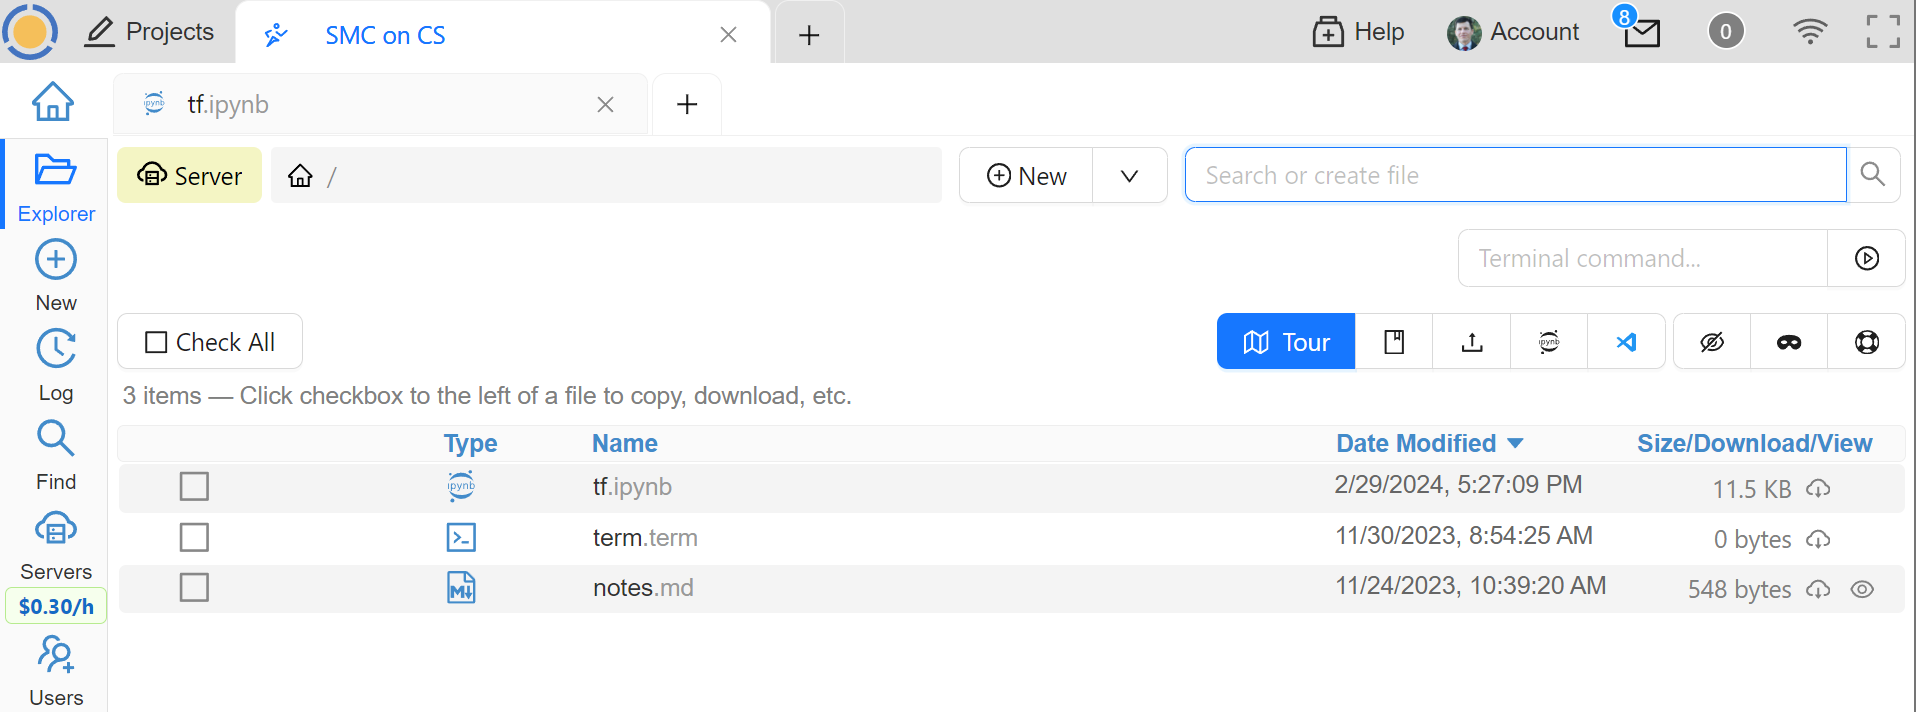Expand the New button dropdown arrow
The height and width of the screenshot is (712, 1916).
[x=1129, y=176]
